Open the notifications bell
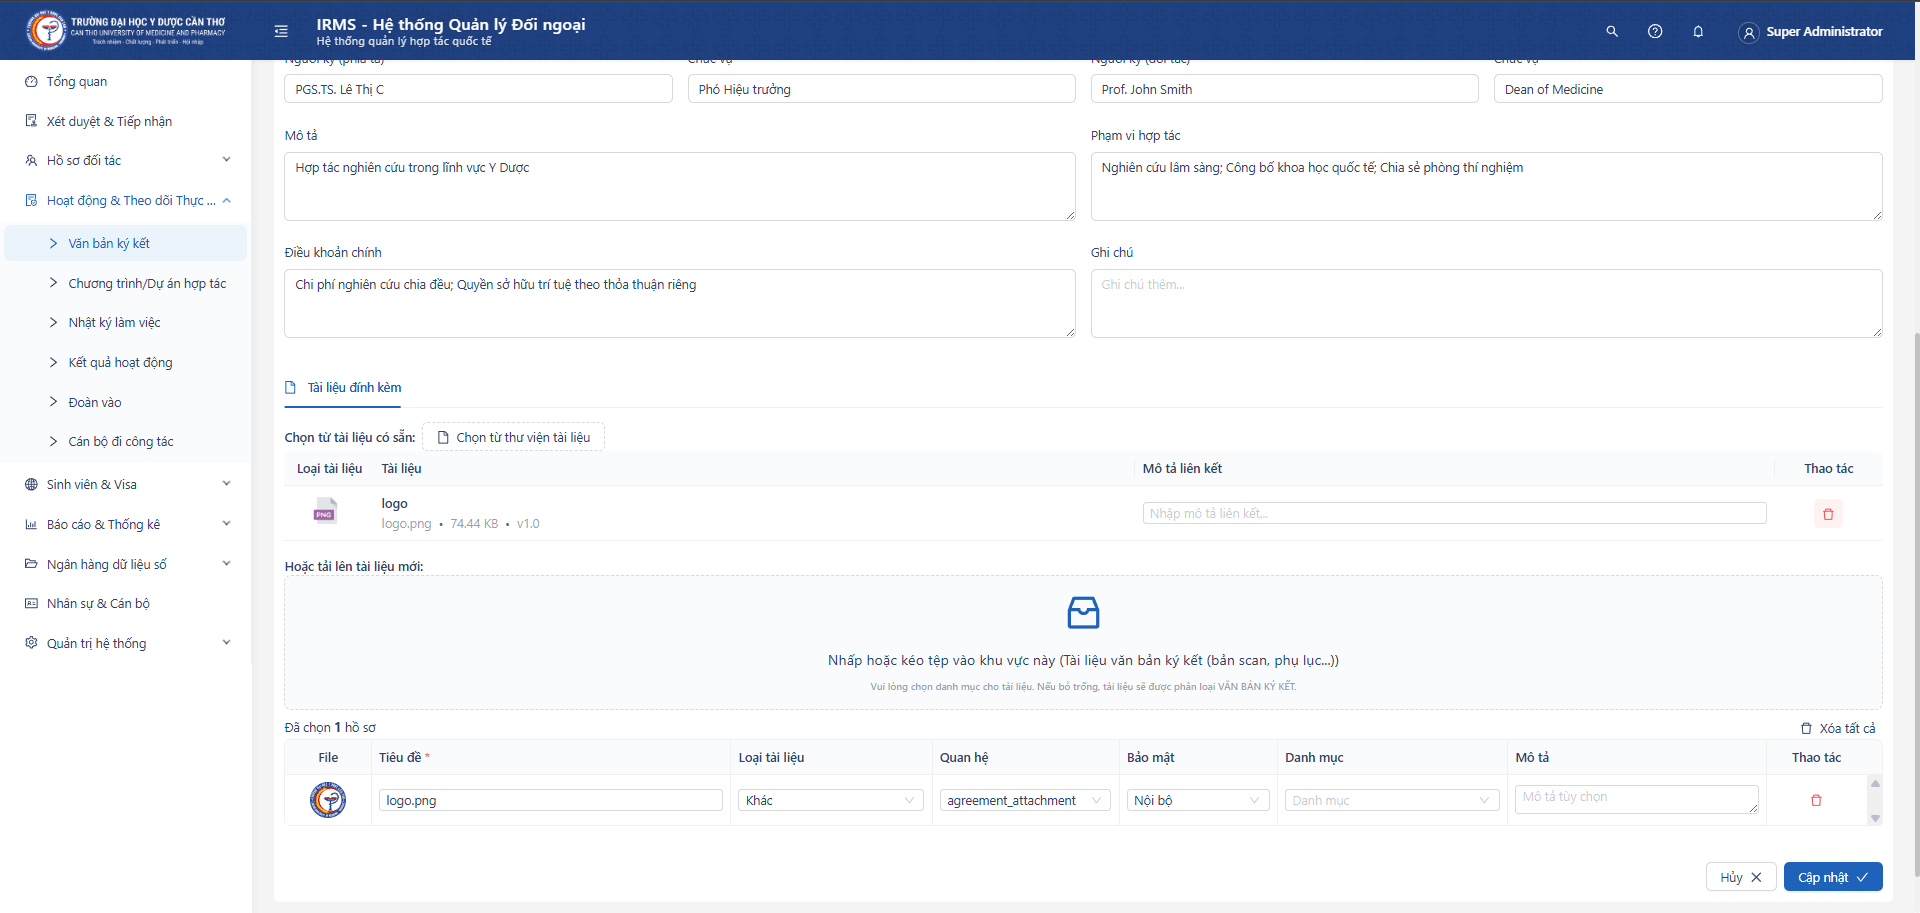 1698,31
